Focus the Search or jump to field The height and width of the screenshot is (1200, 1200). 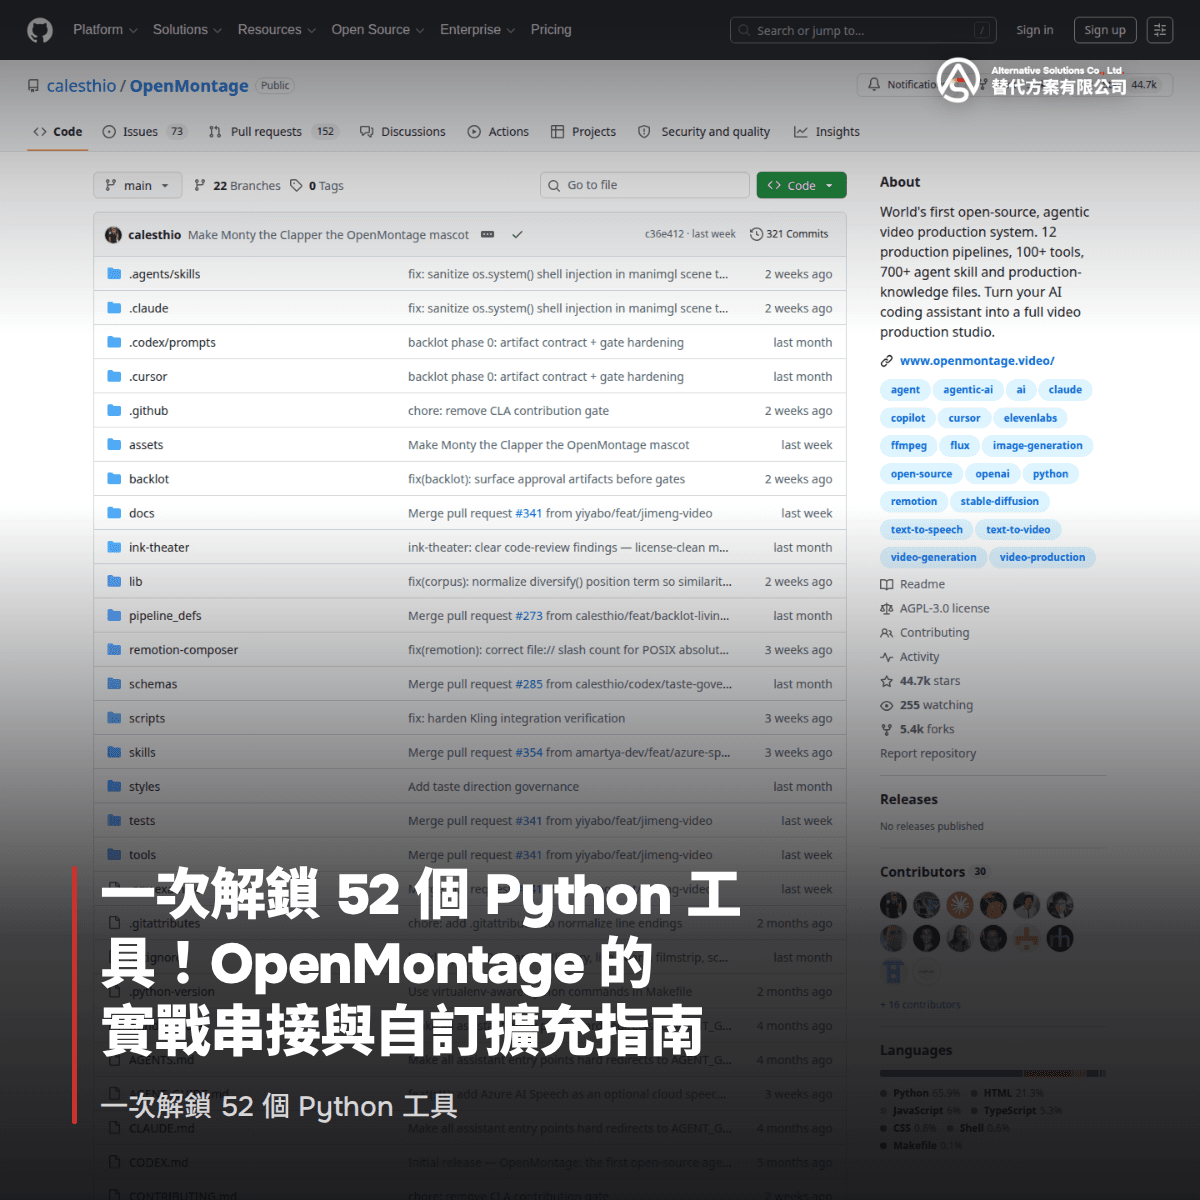pyautogui.click(x=864, y=31)
